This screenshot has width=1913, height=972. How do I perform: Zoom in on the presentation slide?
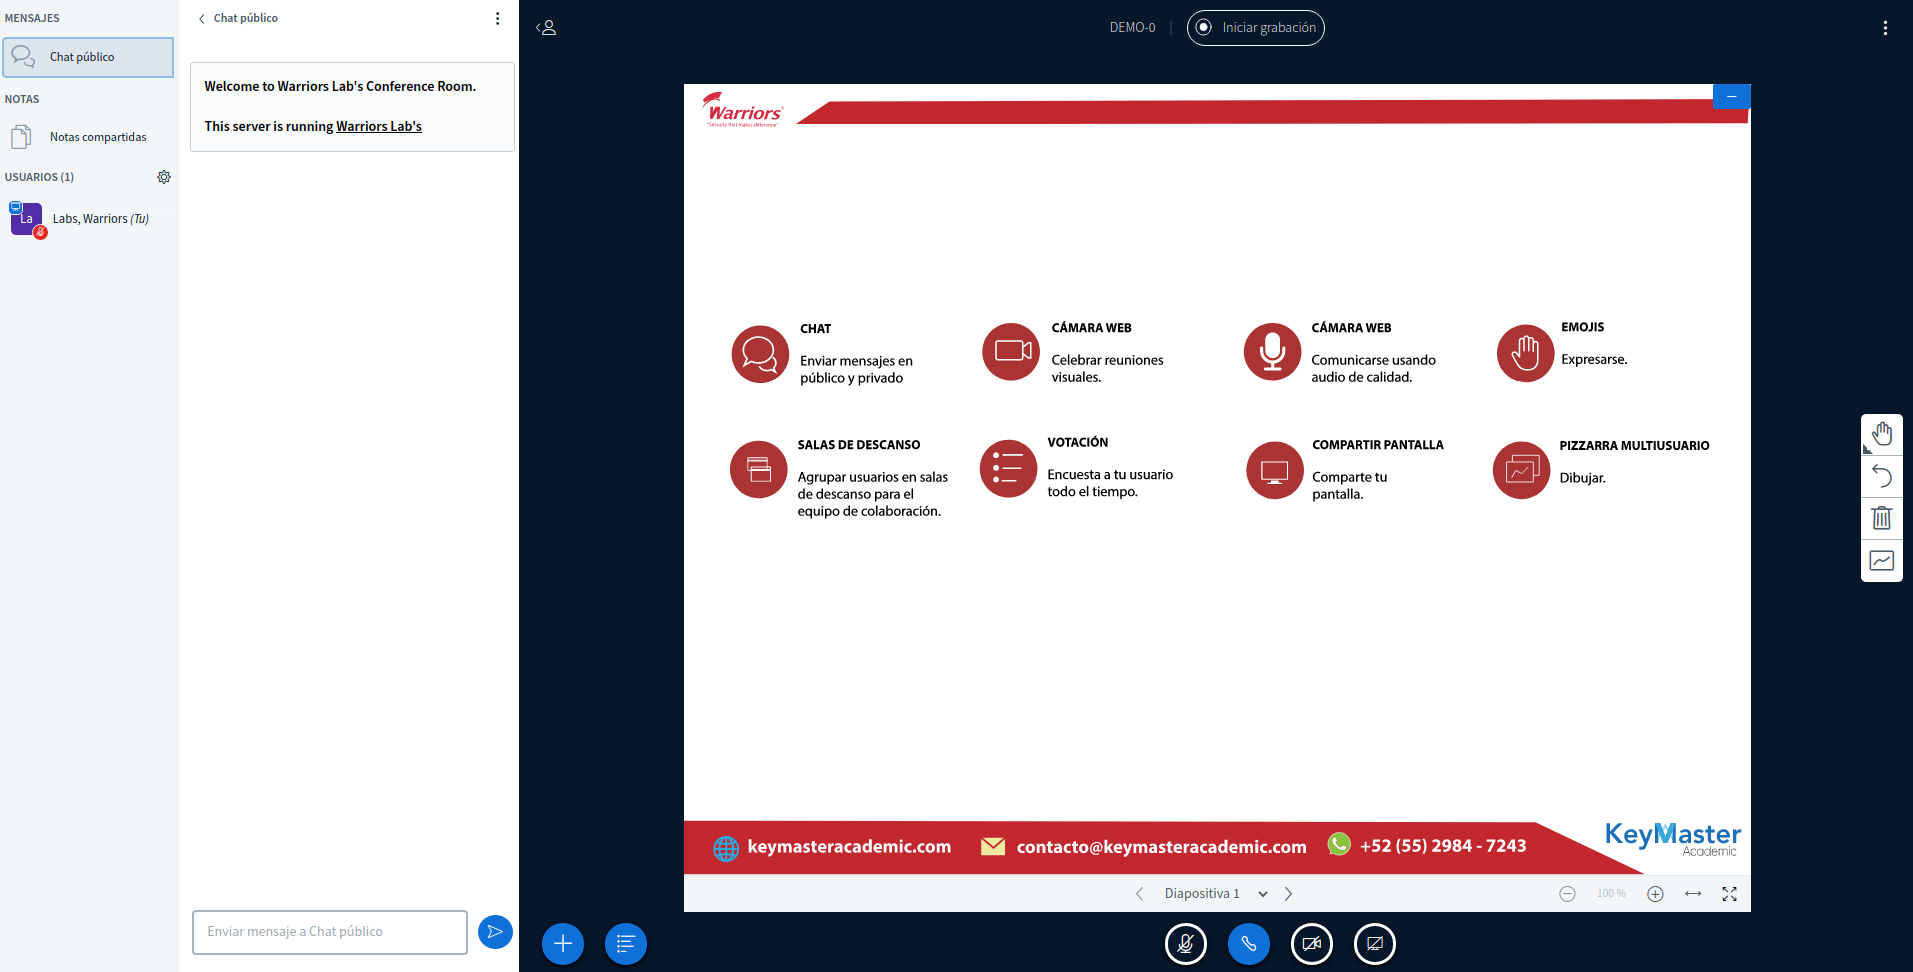pos(1655,894)
